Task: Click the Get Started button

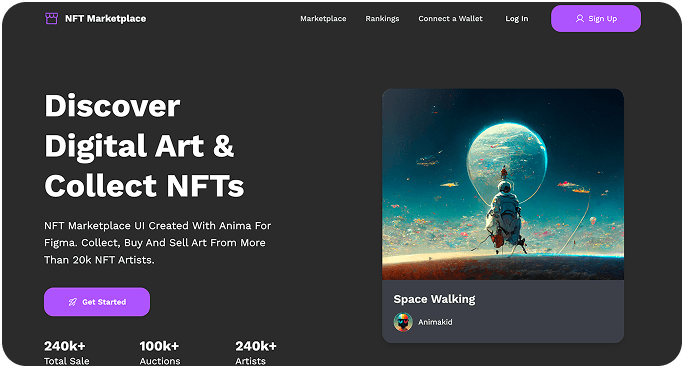Action: (x=97, y=302)
